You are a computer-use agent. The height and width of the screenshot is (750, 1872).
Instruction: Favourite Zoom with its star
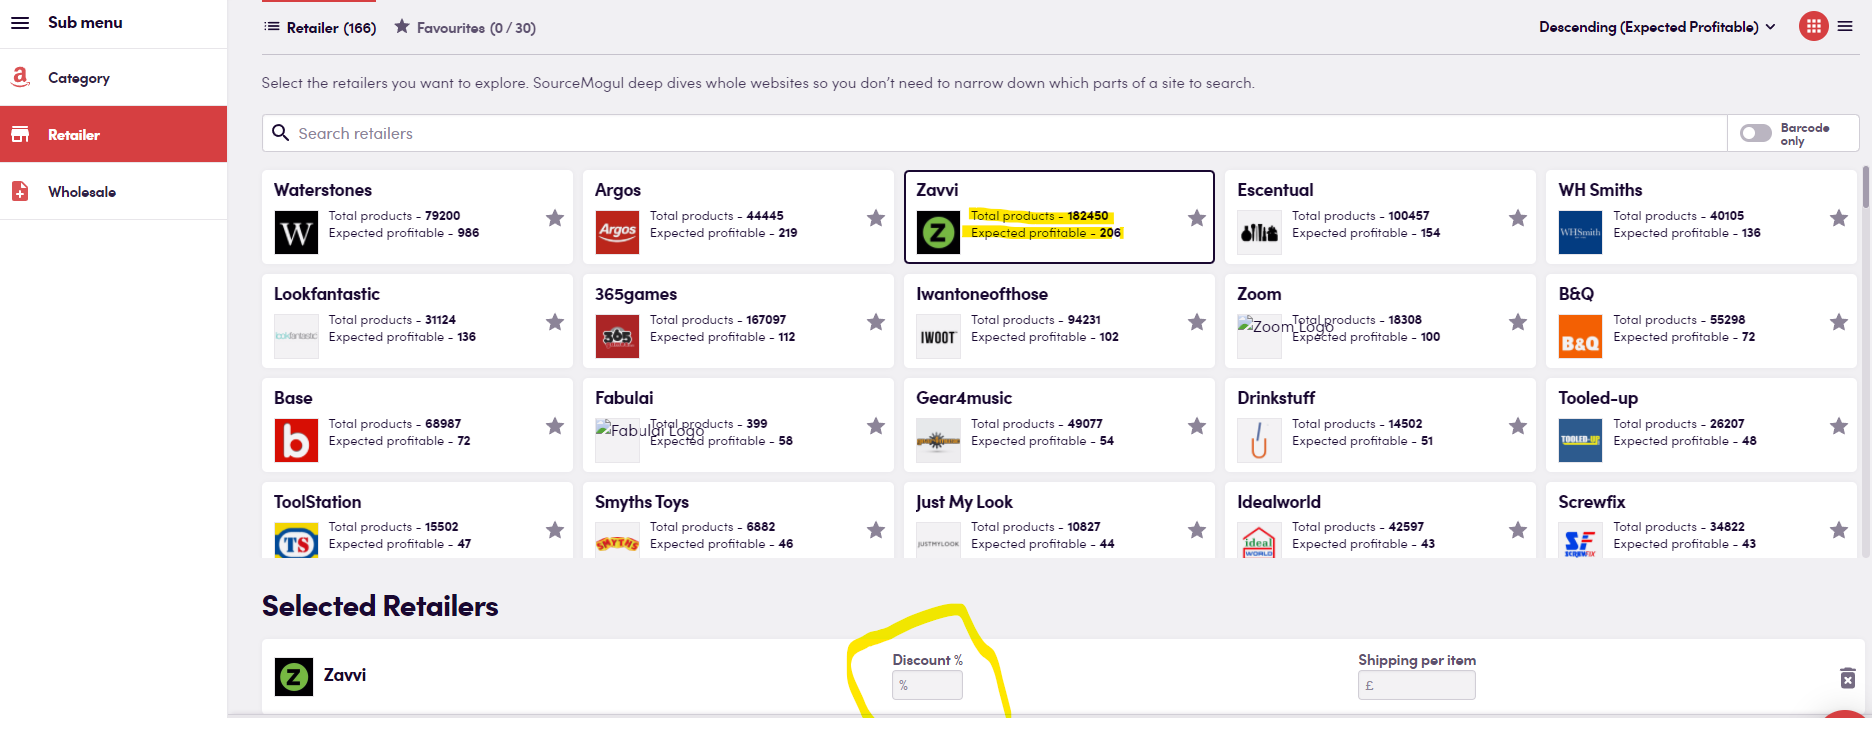(1518, 322)
